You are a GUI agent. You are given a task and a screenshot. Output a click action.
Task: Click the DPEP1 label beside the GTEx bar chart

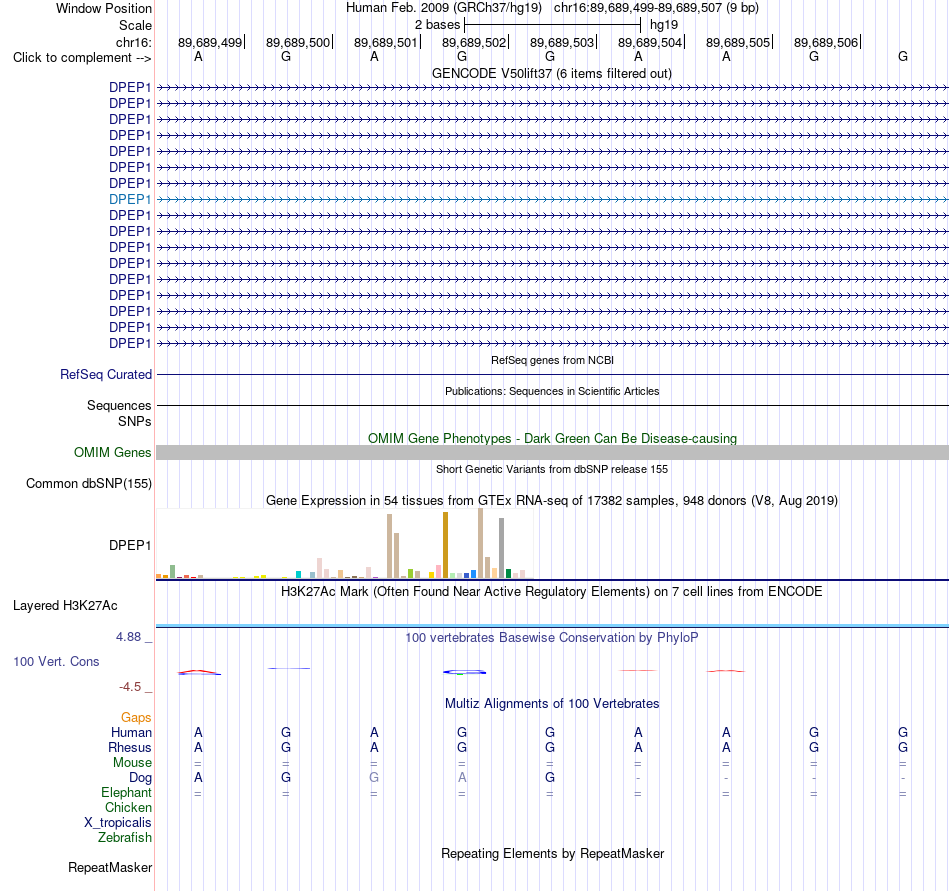pos(130,545)
